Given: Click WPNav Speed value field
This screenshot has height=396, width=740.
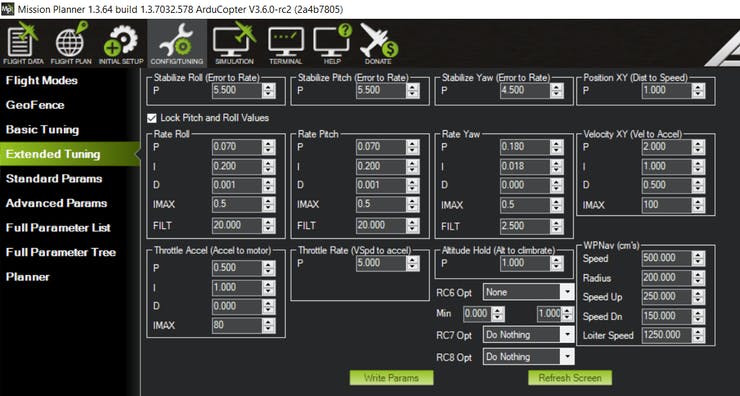Looking at the screenshot, I should click(x=666, y=258).
